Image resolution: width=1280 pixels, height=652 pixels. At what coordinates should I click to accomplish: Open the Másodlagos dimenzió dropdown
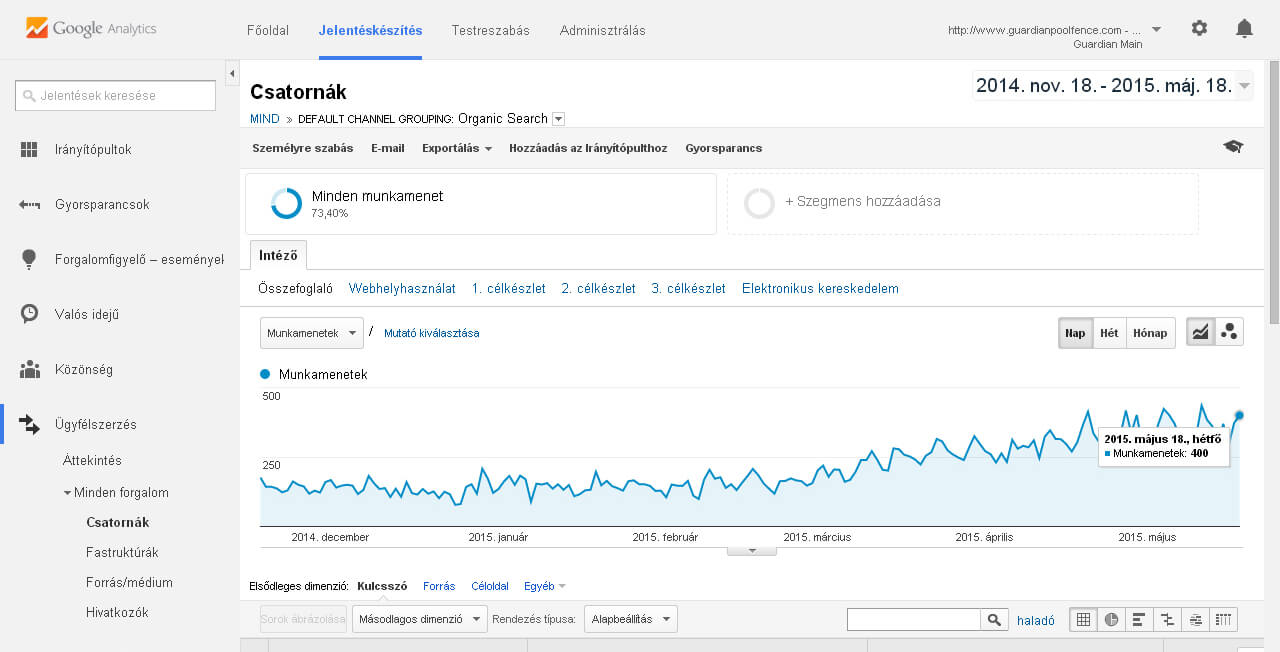click(x=422, y=619)
